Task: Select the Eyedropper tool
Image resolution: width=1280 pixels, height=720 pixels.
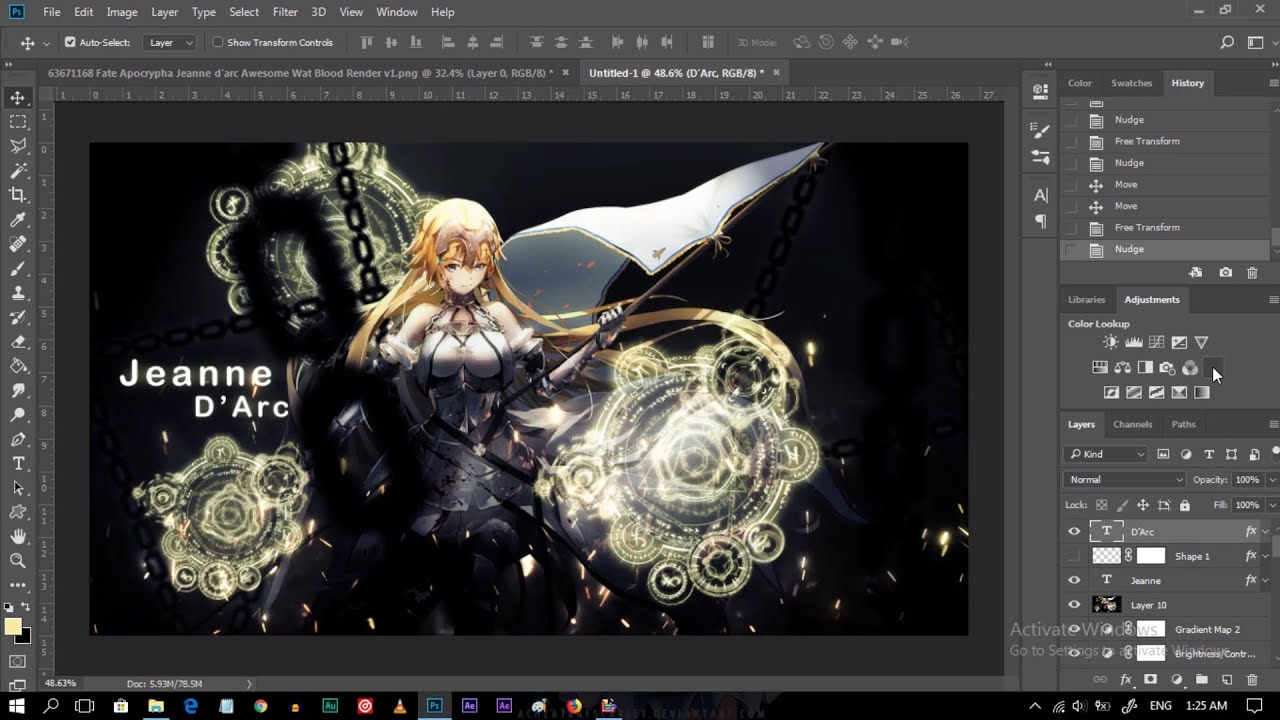Action: tap(18, 220)
